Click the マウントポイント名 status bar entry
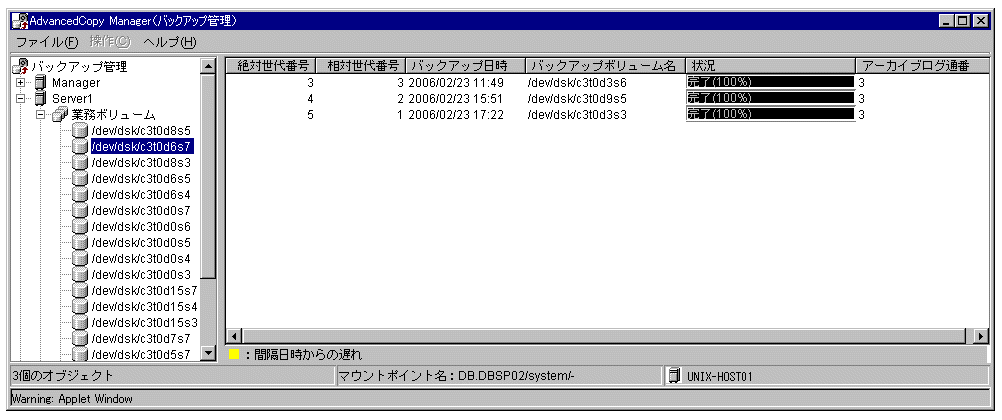This screenshot has width=1002, height=420. pyautogui.click(x=458, y=377)
